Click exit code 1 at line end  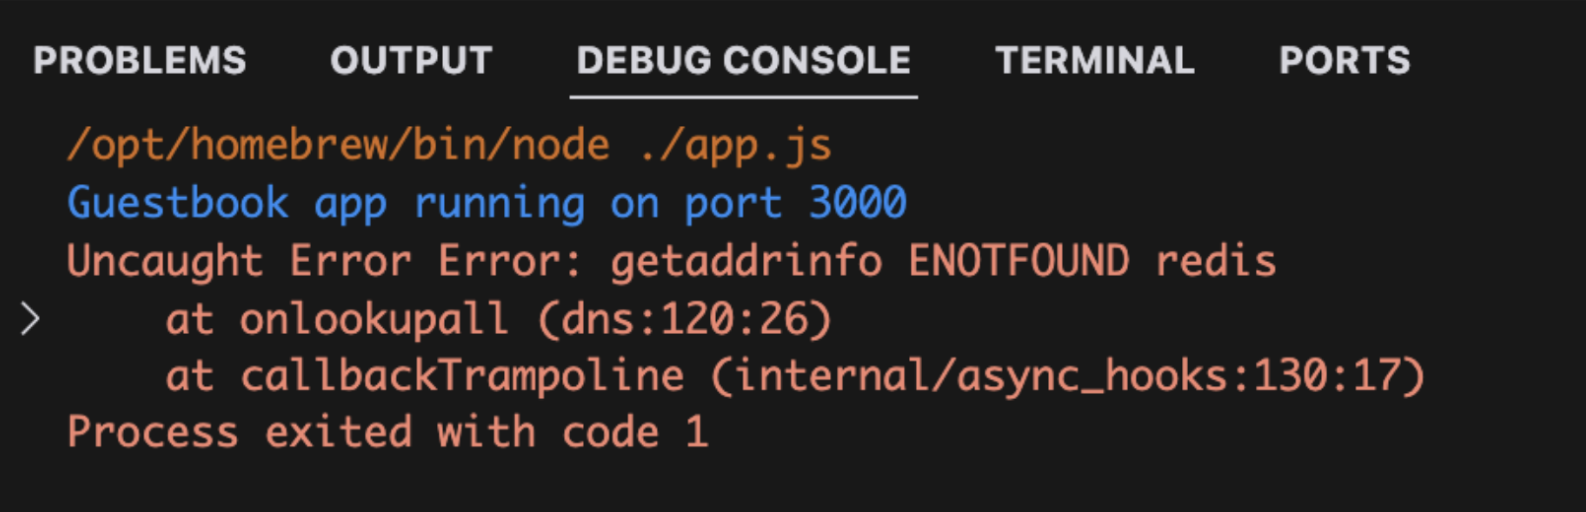click(697, 433)
